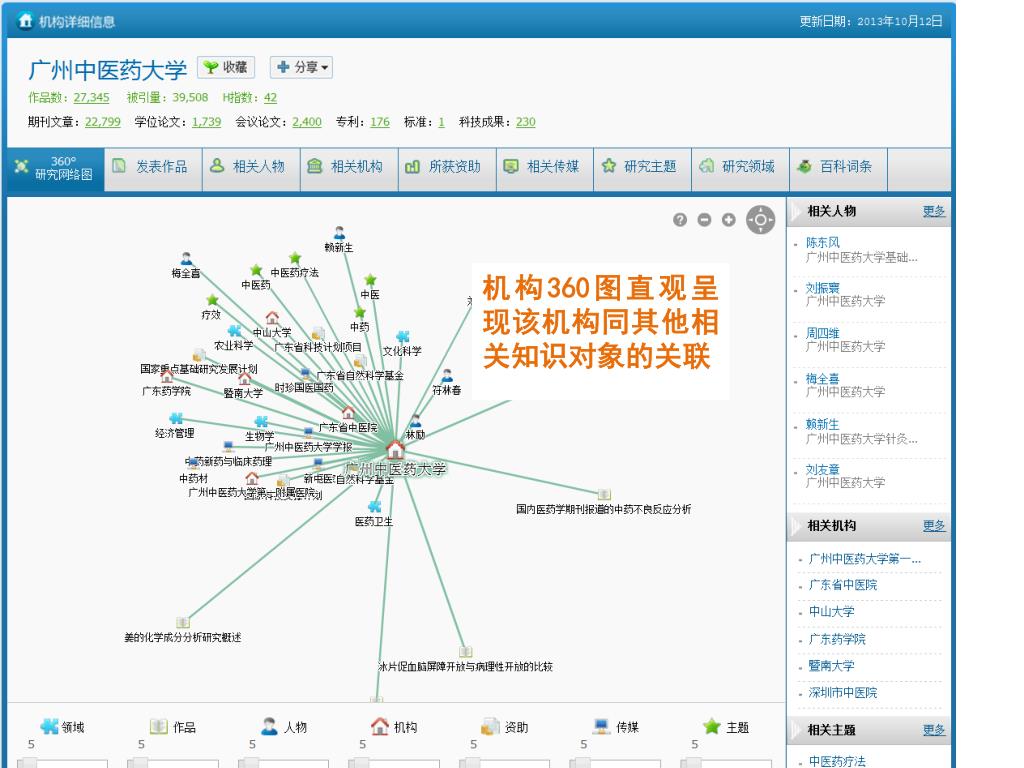Click the 医药卫生 puzzle node icon
The image size is (1024, 768).
click(374, 507)
